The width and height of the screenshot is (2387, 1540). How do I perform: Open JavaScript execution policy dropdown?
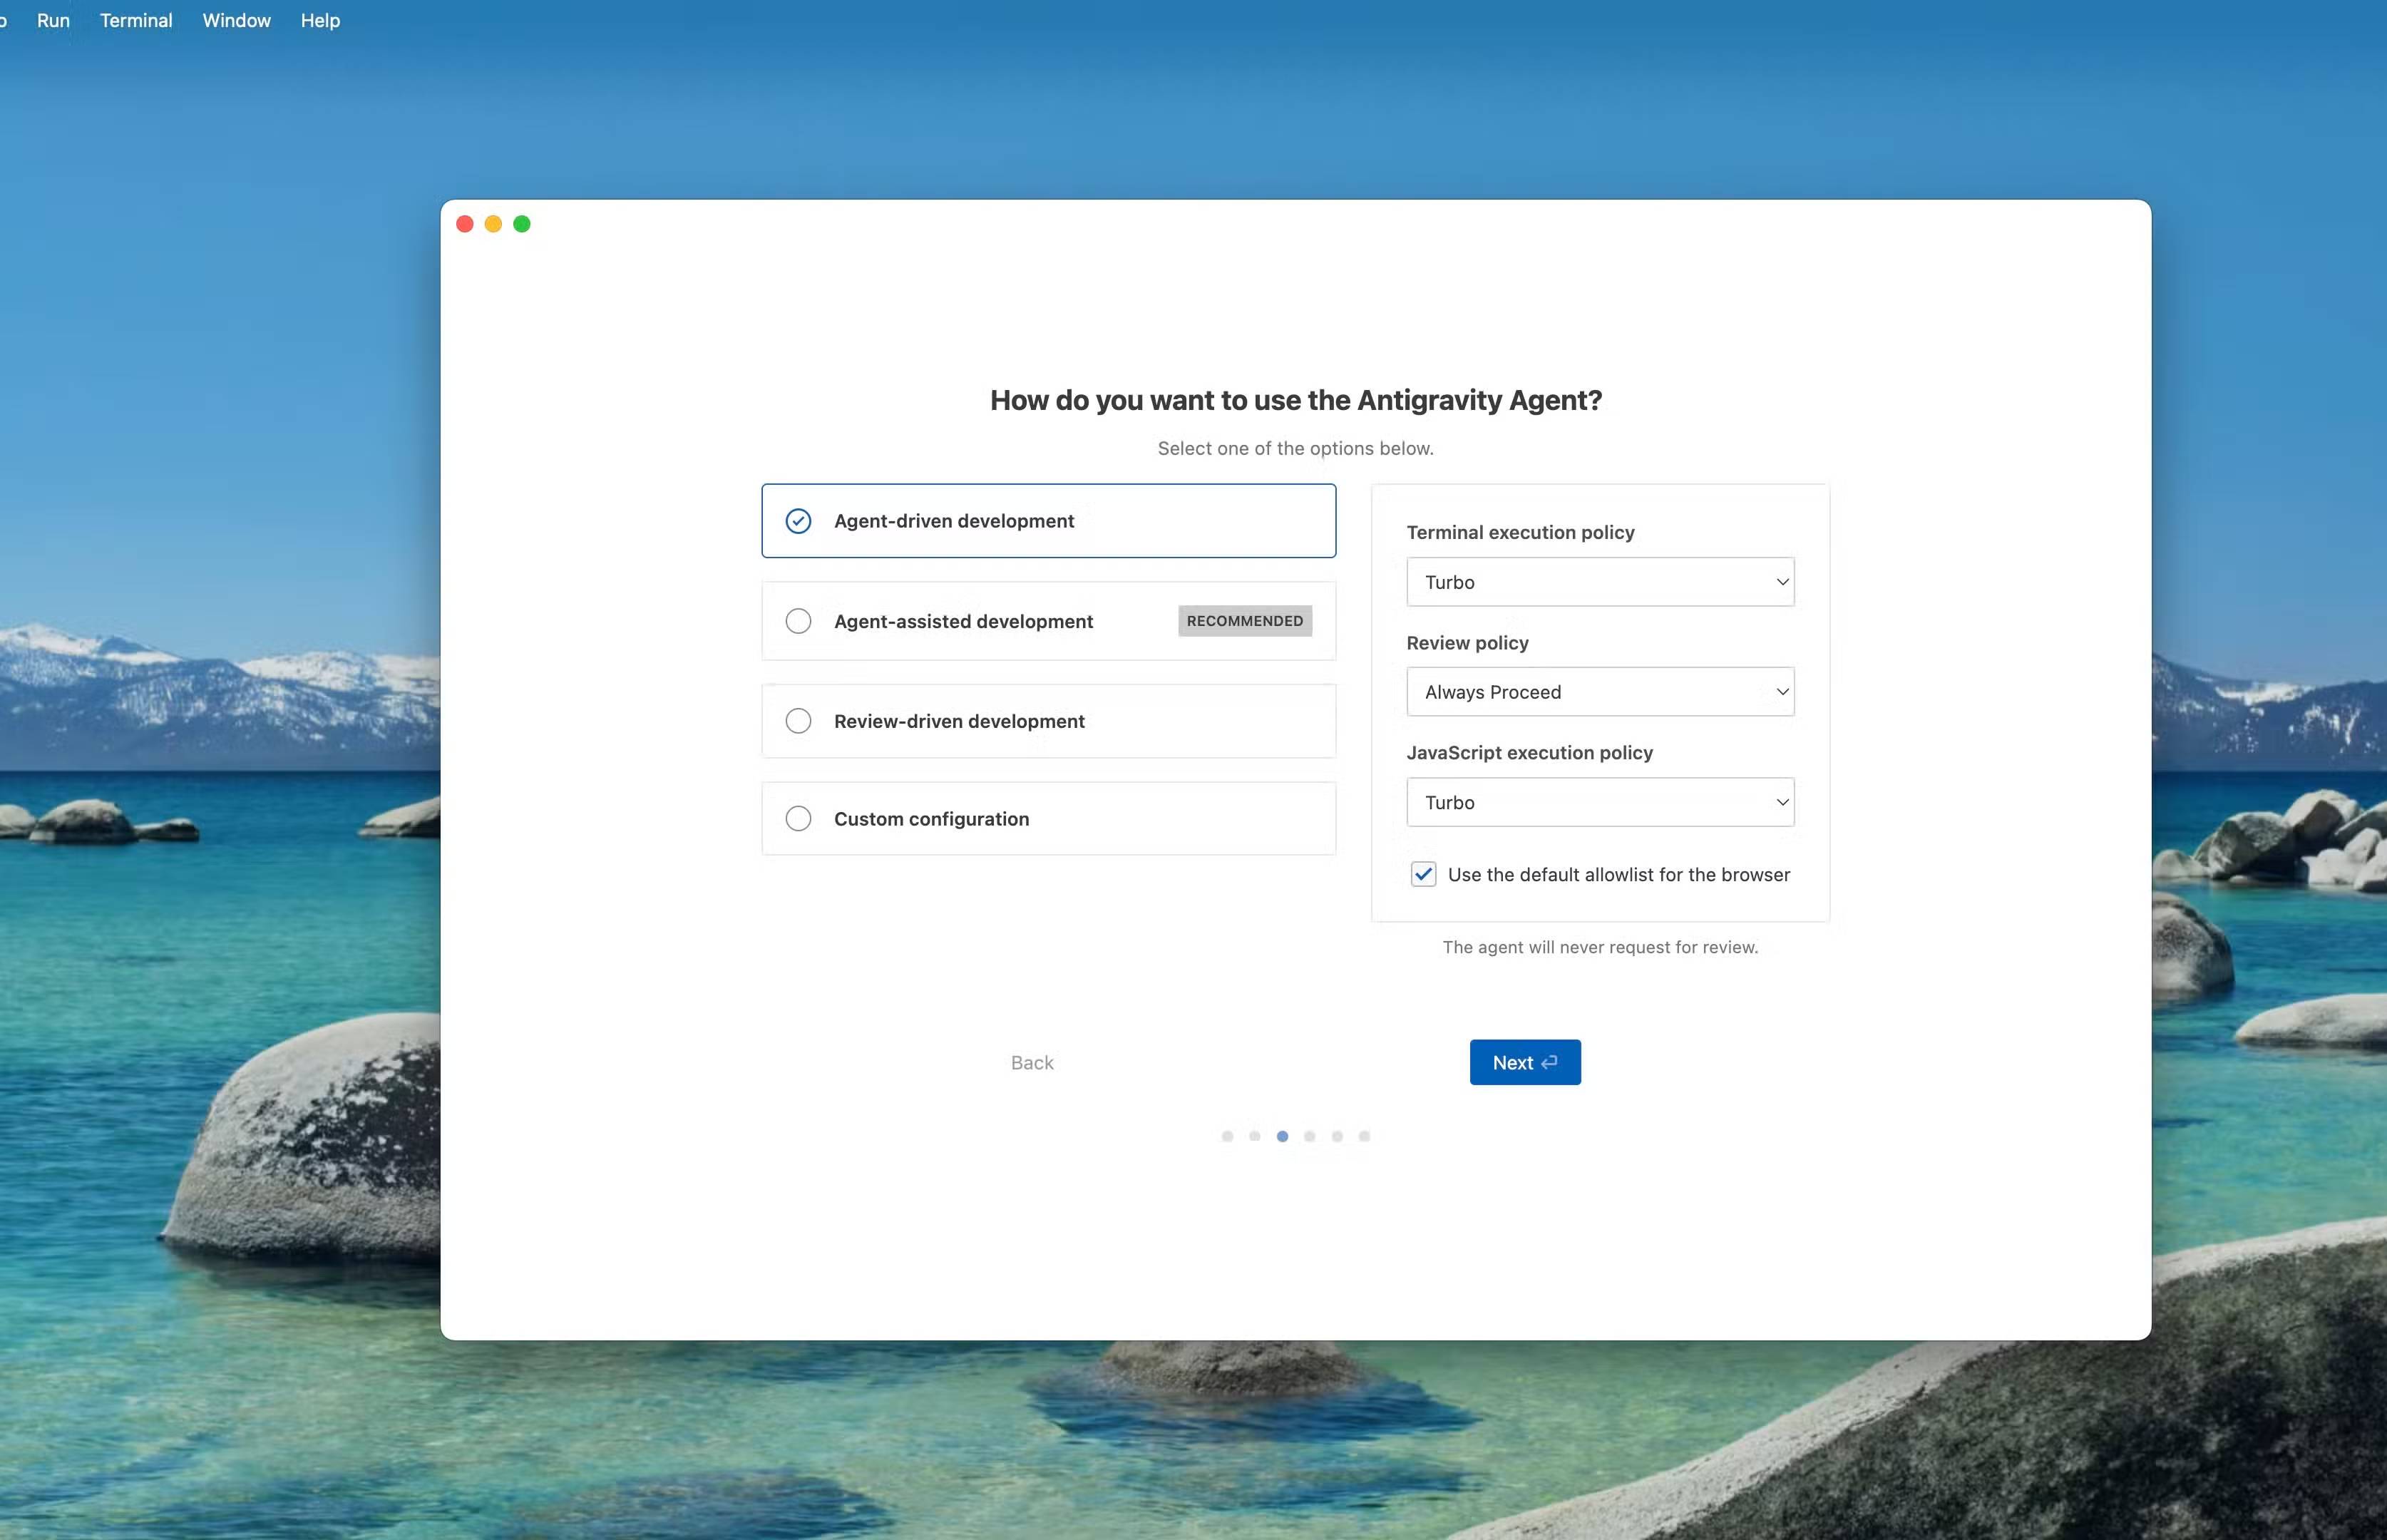[x=1599, y=802]
